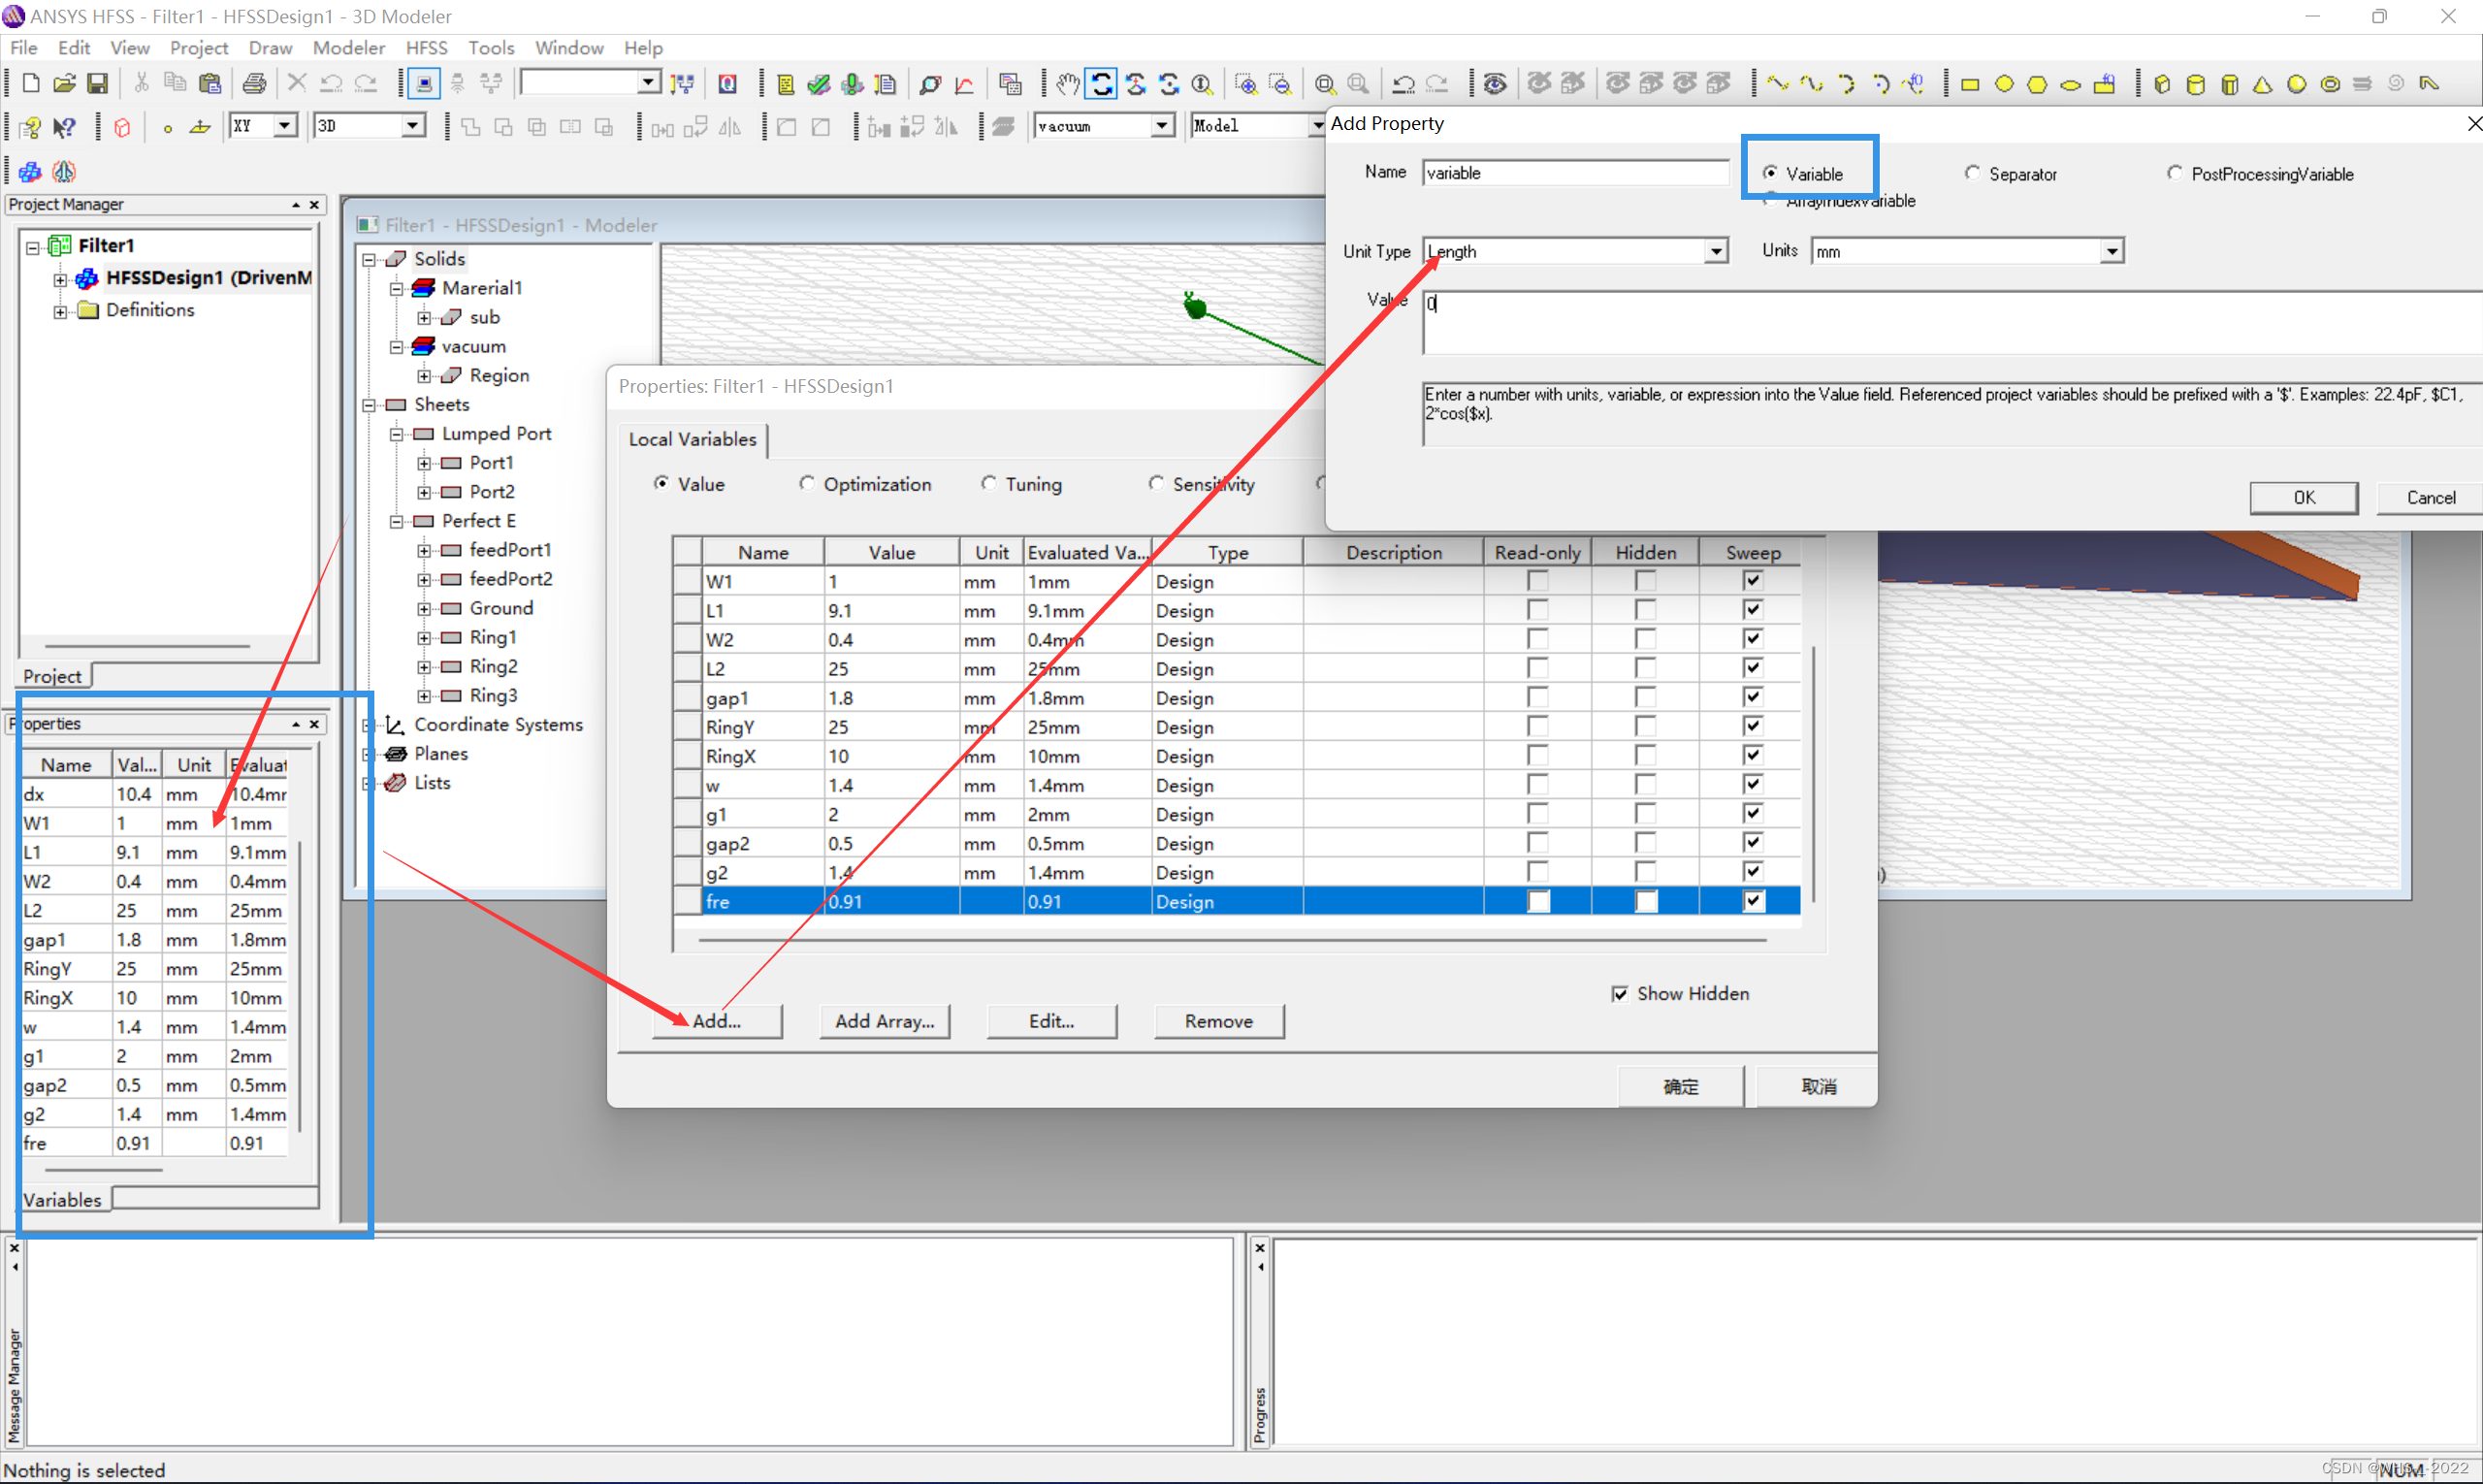Click the Rotate view icon
Screen dimensions: 2483x1484
1101,84
